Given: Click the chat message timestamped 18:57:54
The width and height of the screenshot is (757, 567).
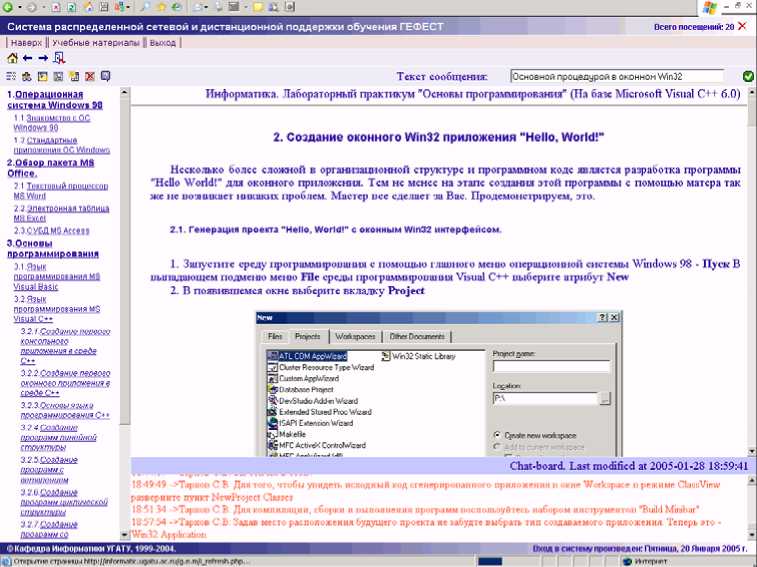Looking at the screenshot, I should coord(426,528).
